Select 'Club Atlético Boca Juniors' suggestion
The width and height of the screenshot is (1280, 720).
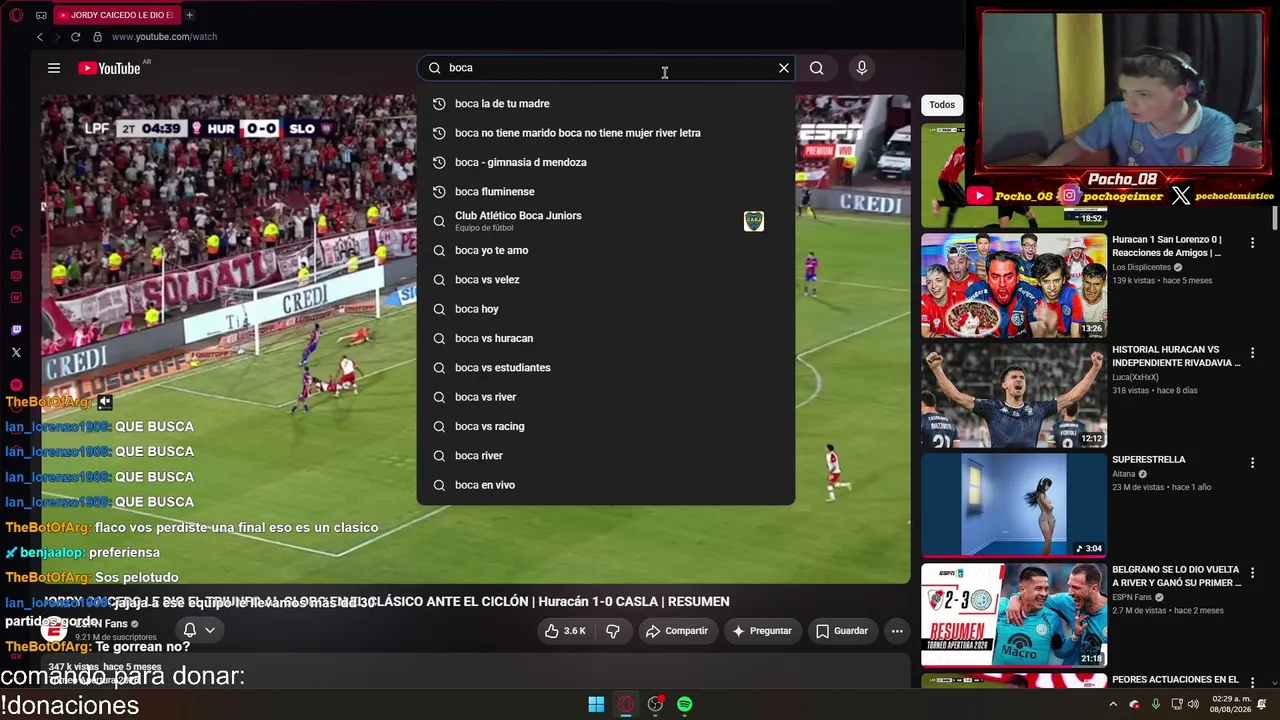pyautogui.click(x=606, y=221)
